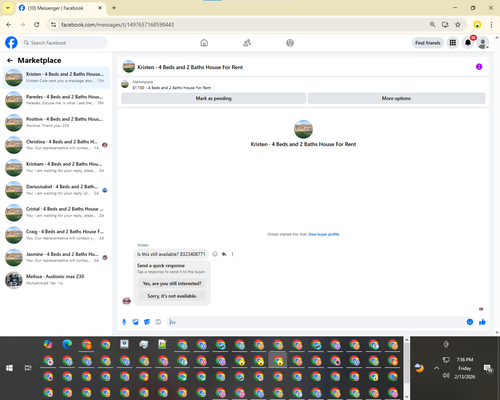This screenshot has height=400, width=500.
Task: Bookmark this page with the star
Action: tap(458, 24)
